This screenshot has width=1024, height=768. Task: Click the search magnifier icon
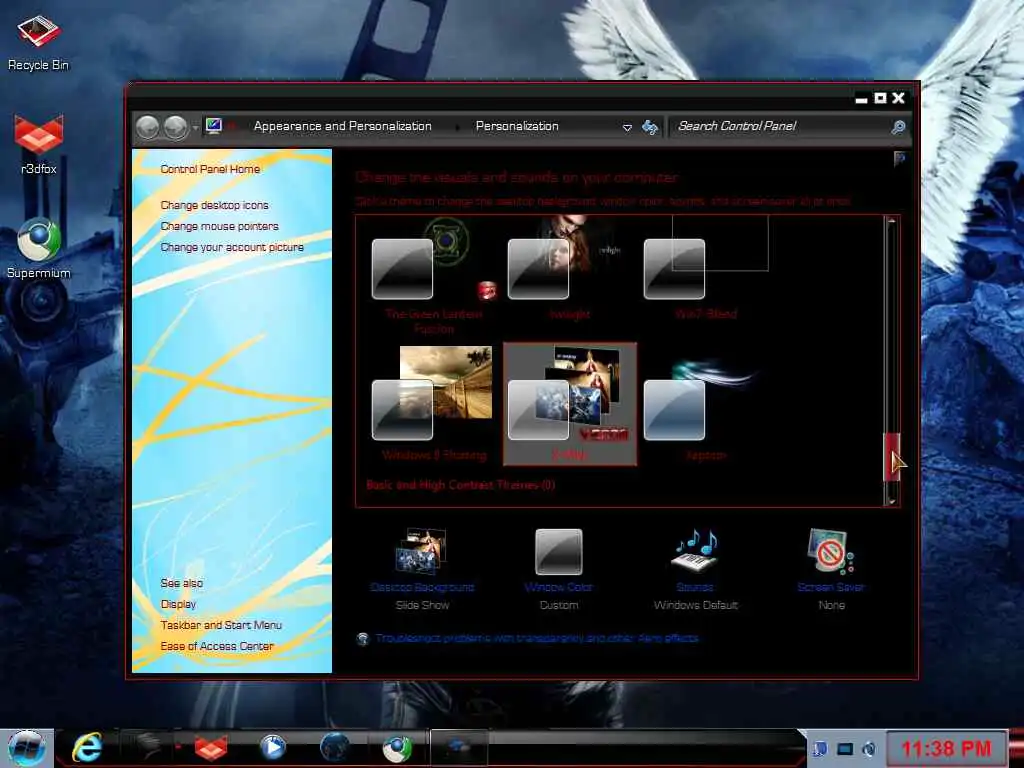[899, 127]
